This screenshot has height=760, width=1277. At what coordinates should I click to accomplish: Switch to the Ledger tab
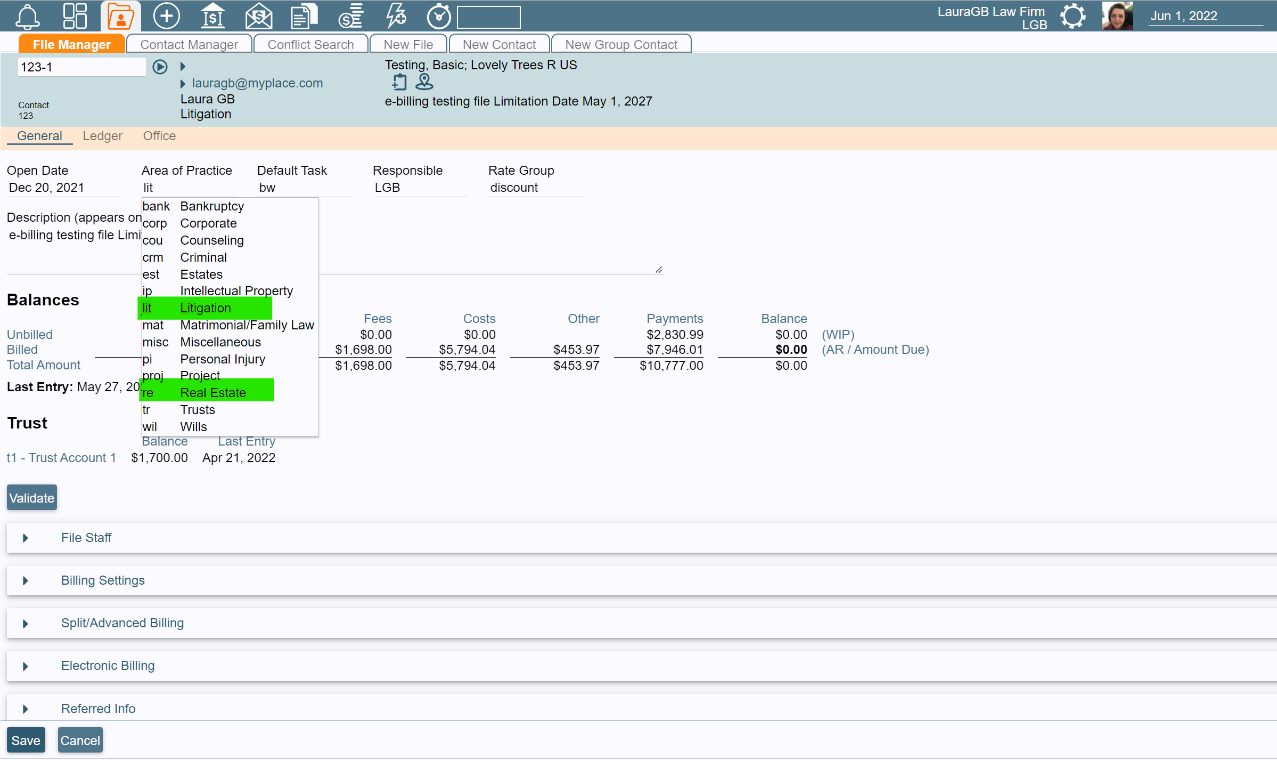102,135
